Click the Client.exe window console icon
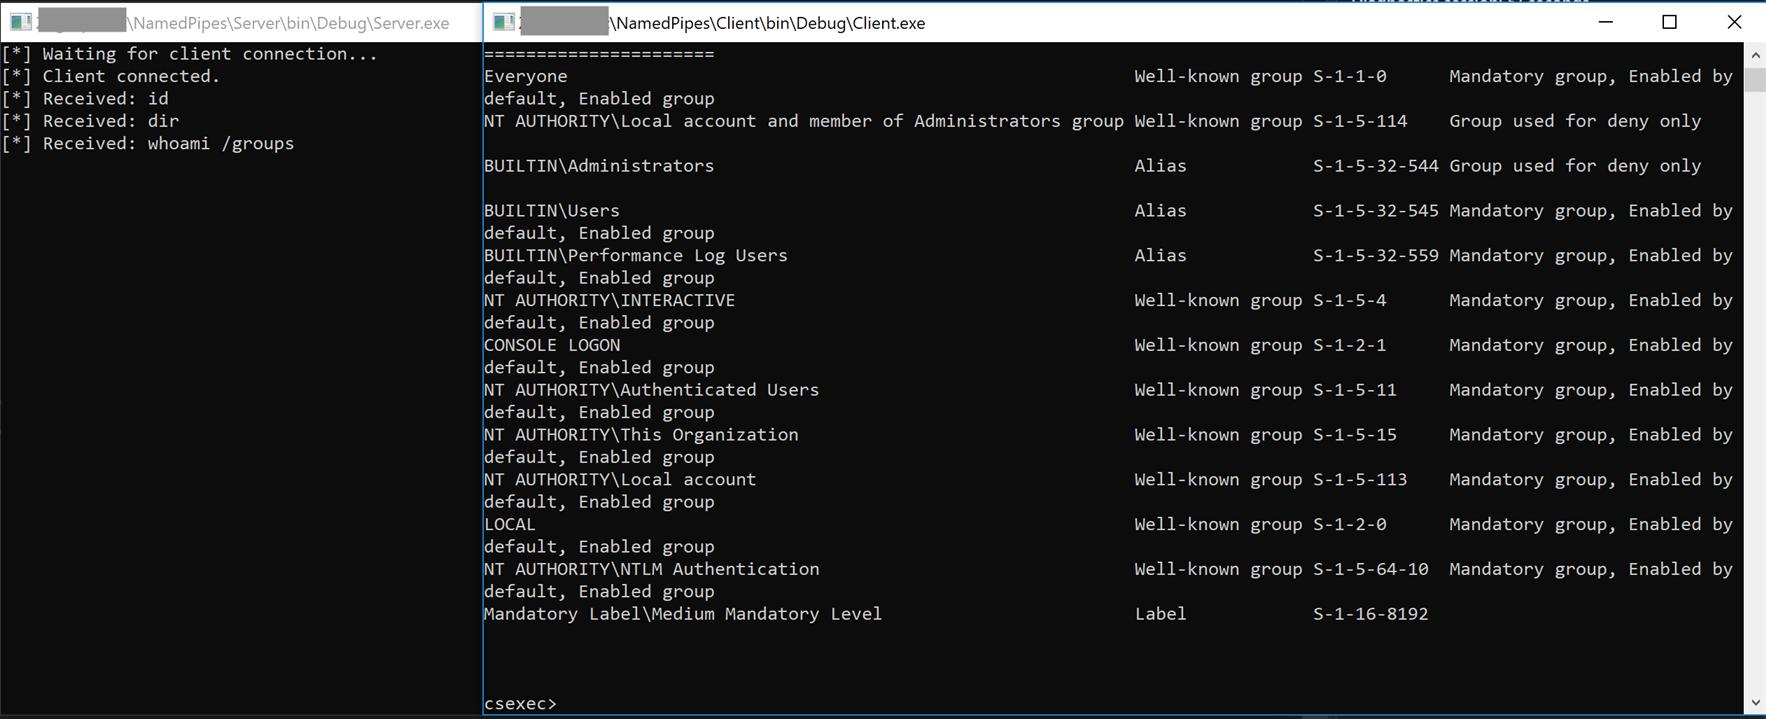The height and width of the screenshot is (719, 1766). 505,22
